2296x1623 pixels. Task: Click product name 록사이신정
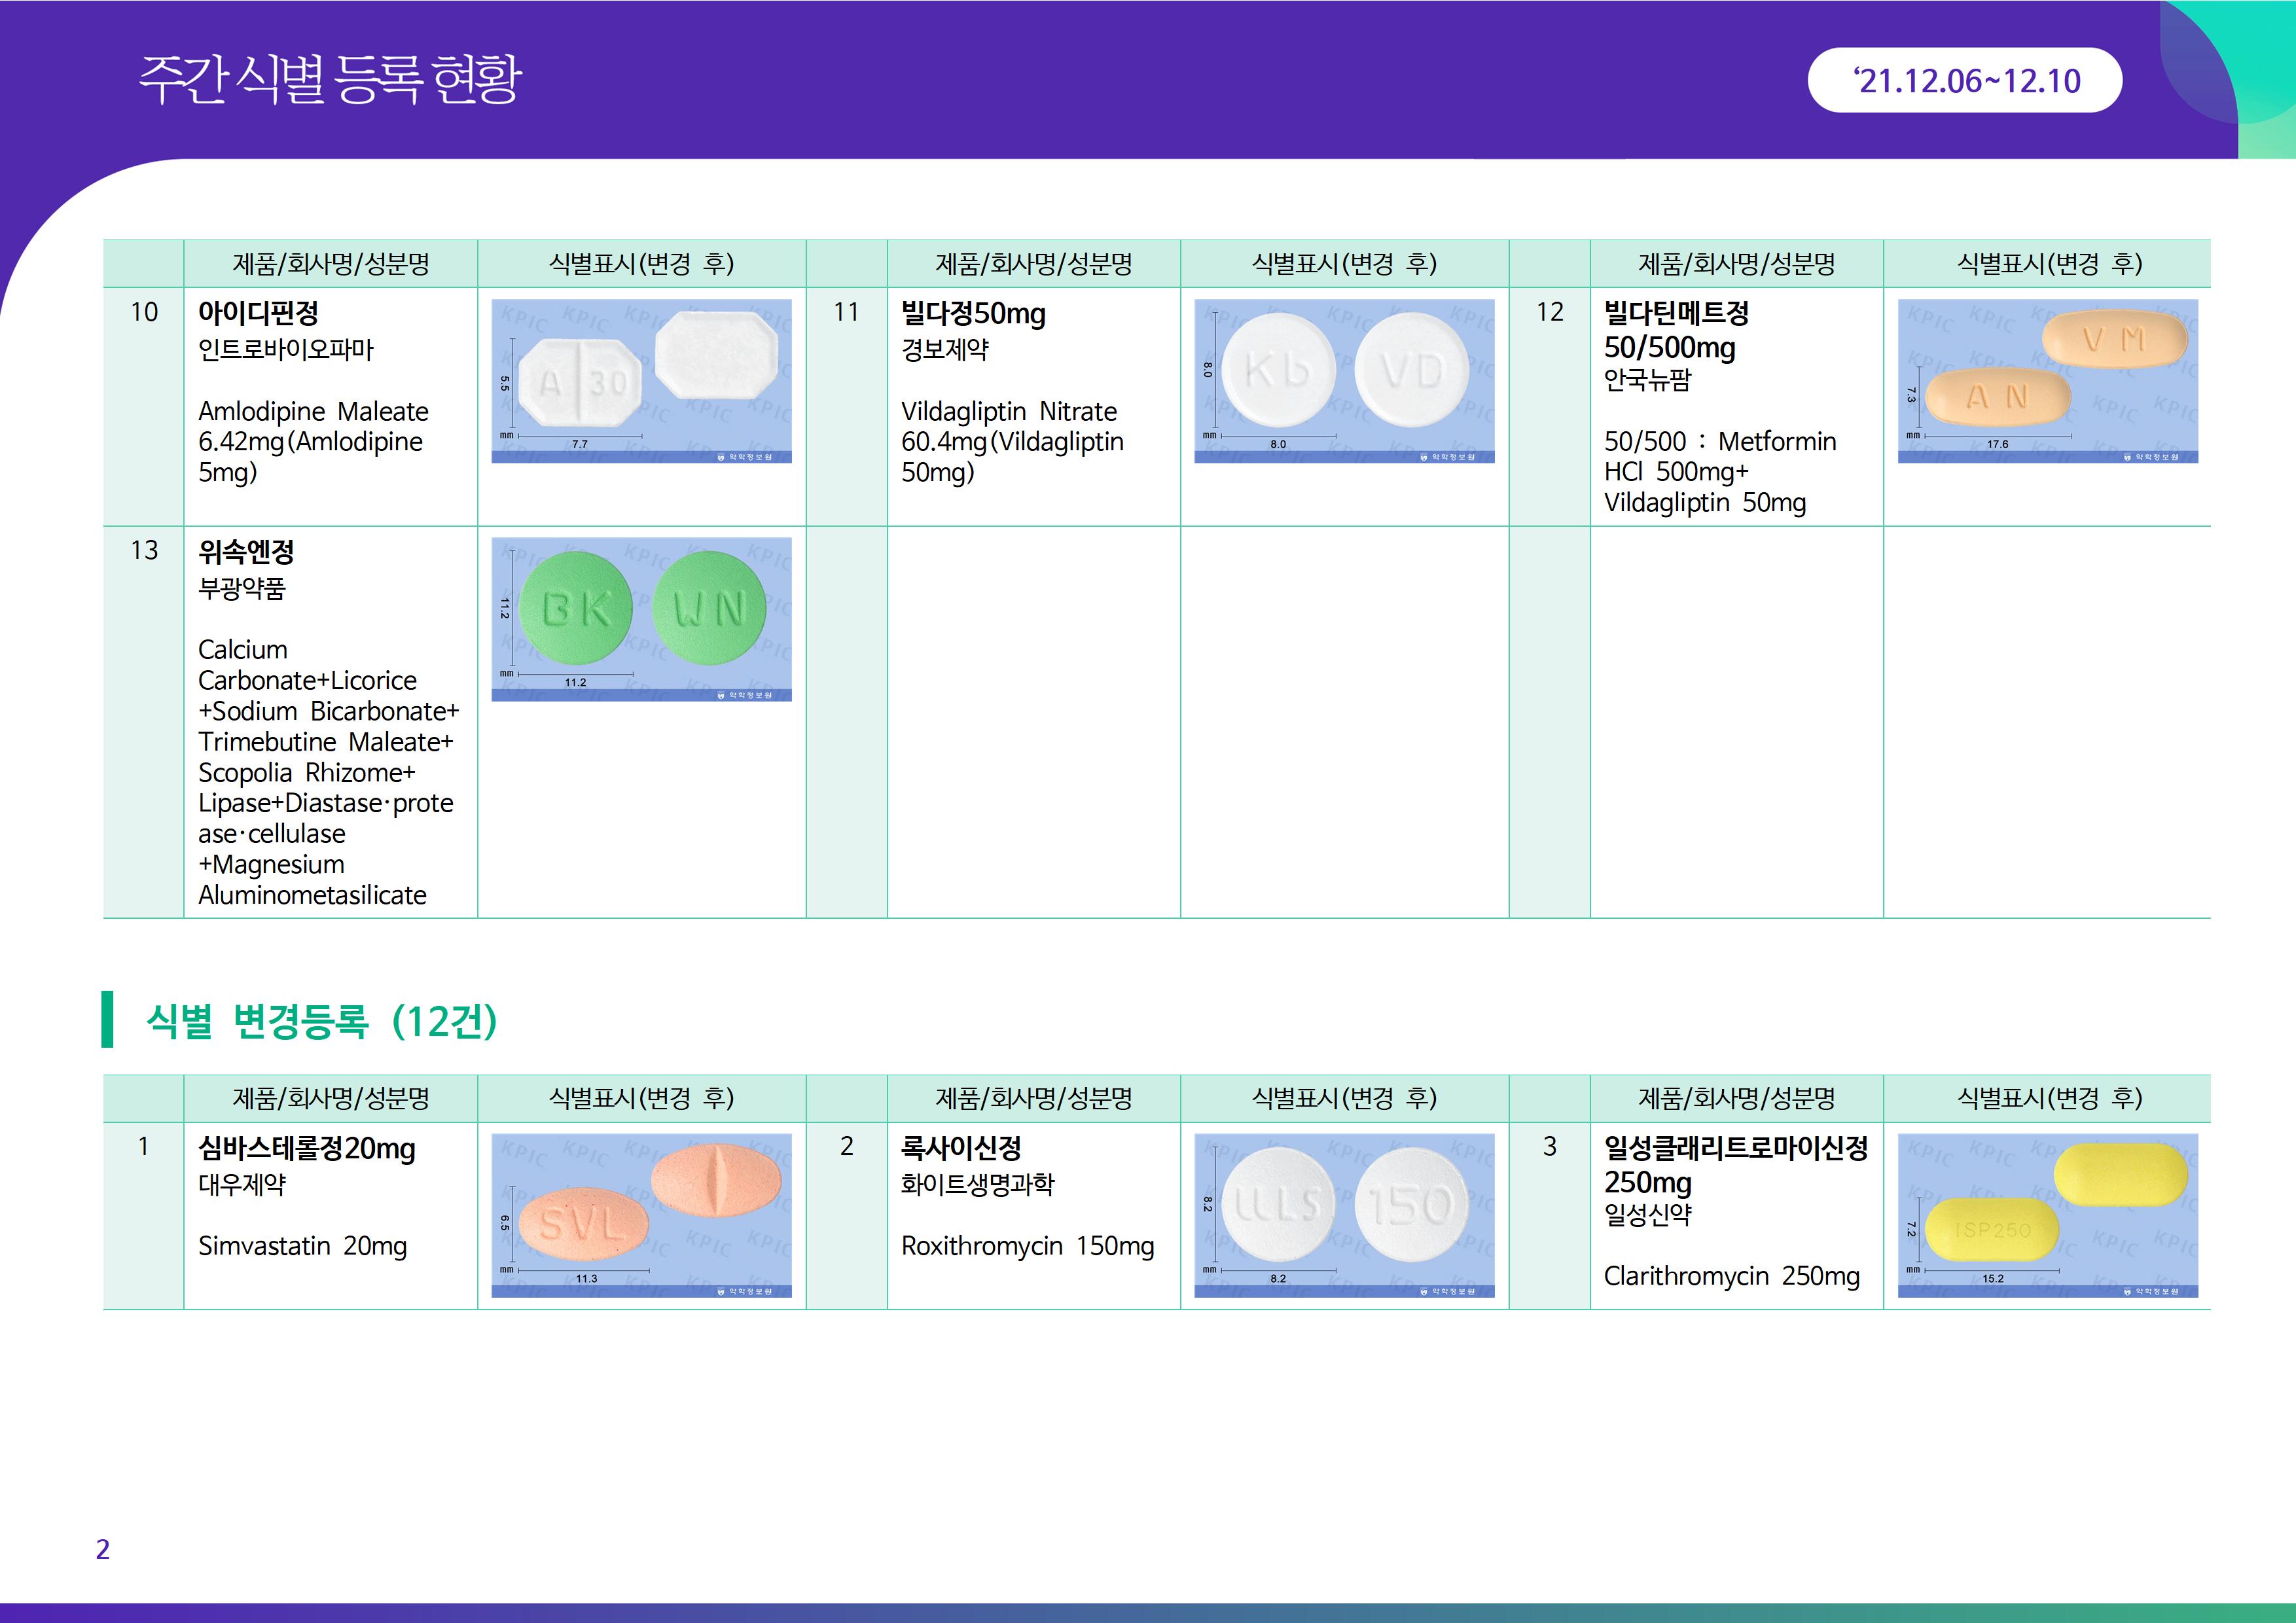[x=961, y=1148]
